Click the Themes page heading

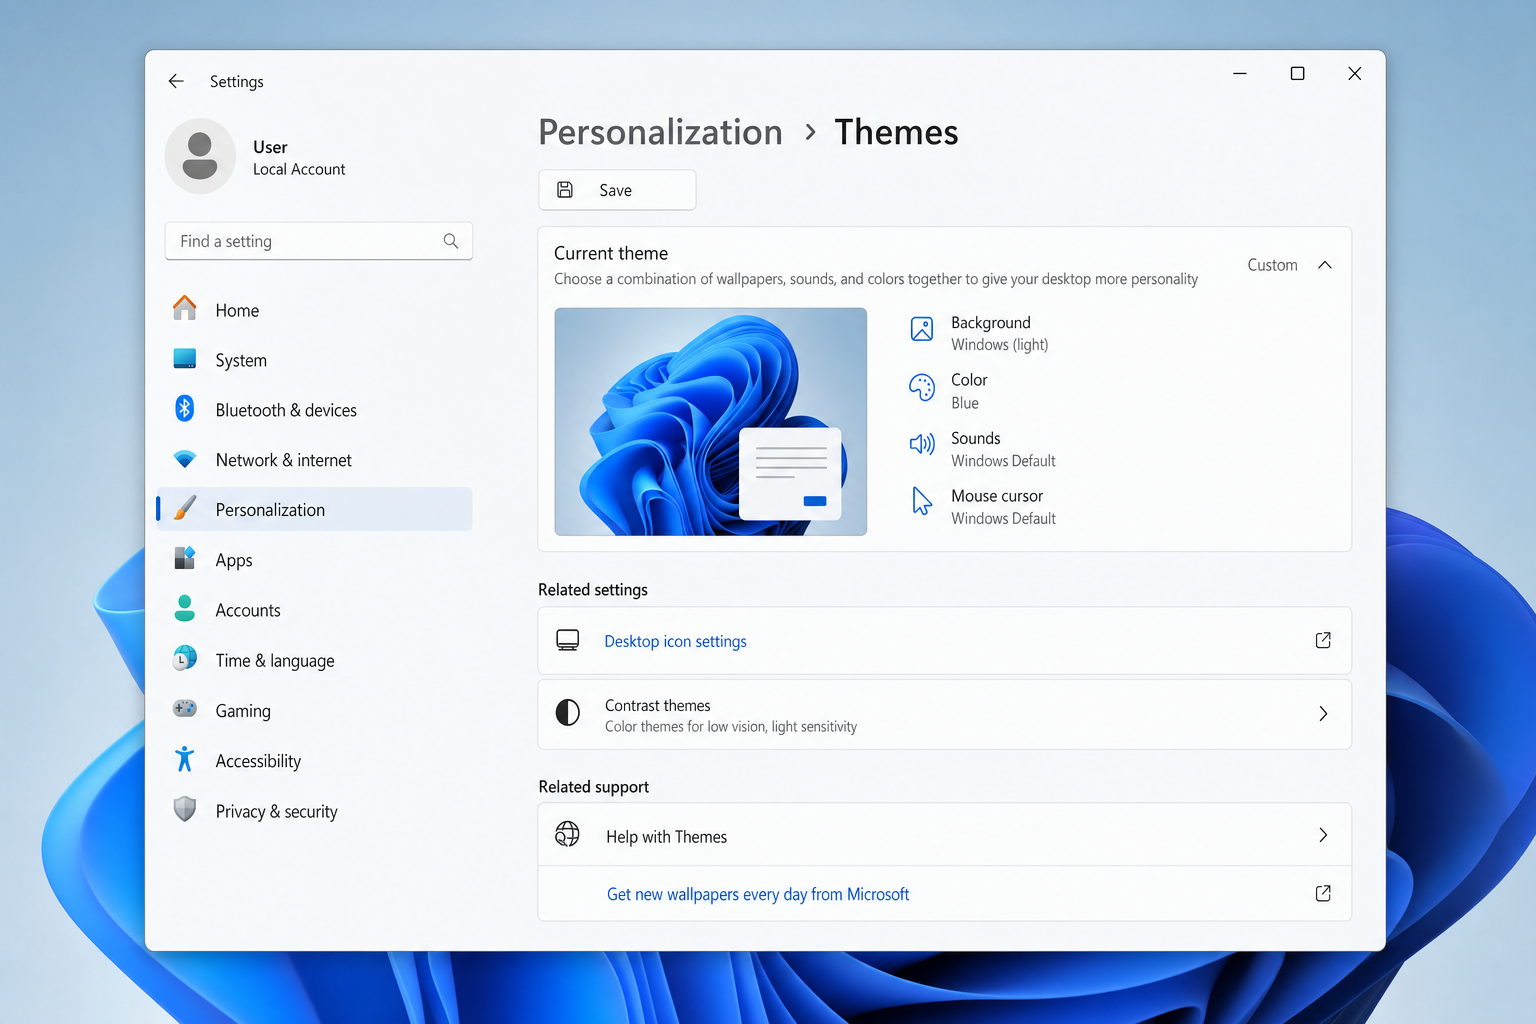(x=896, y=132)
